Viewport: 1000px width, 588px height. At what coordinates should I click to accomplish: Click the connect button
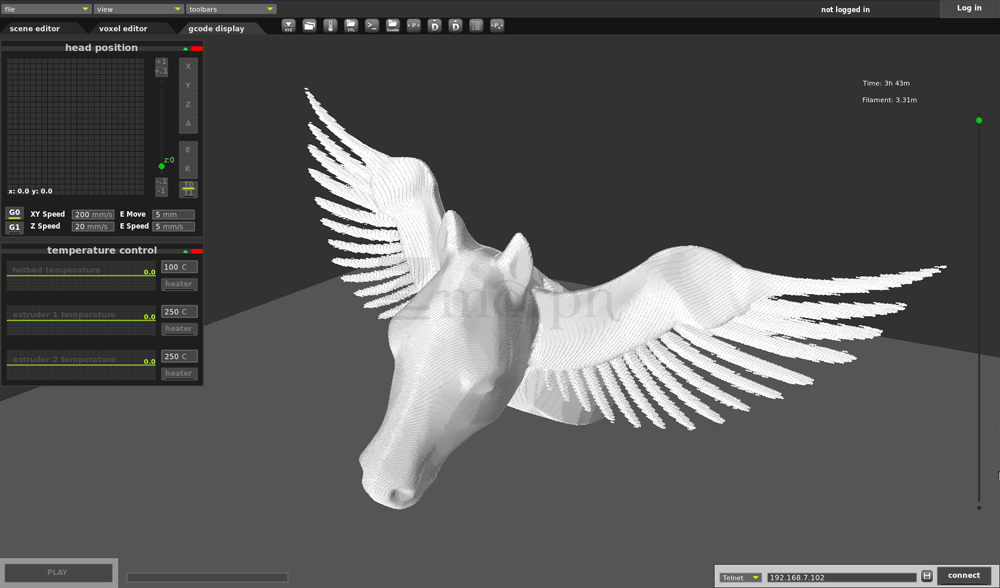[x=964, y=575]
